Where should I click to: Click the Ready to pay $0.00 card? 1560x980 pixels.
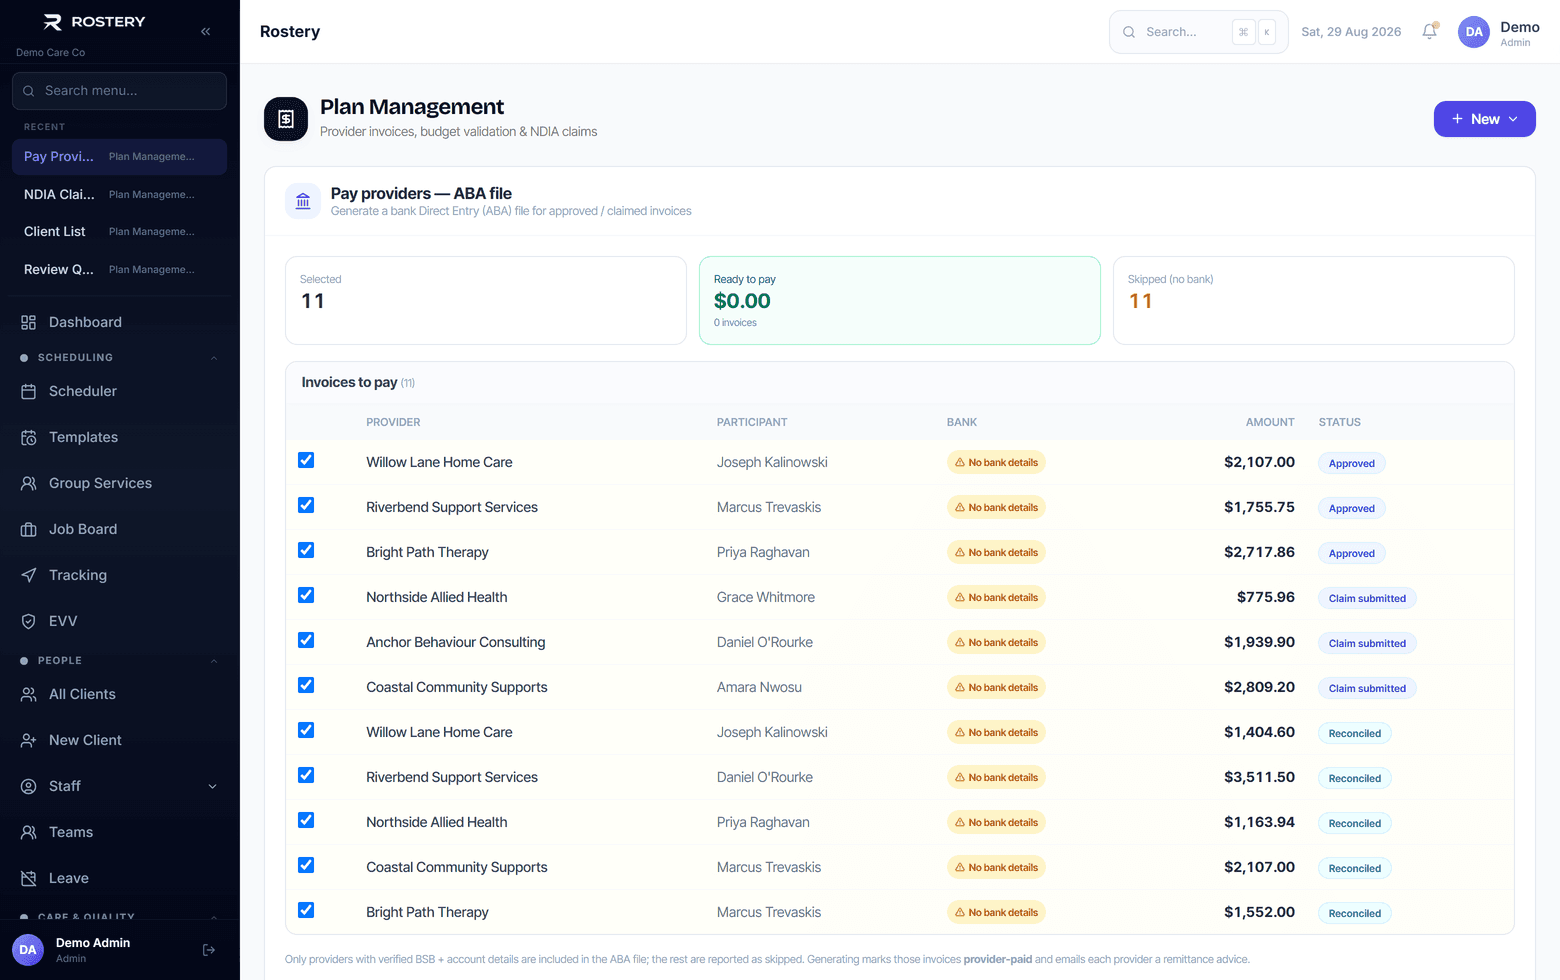(900, 301)
